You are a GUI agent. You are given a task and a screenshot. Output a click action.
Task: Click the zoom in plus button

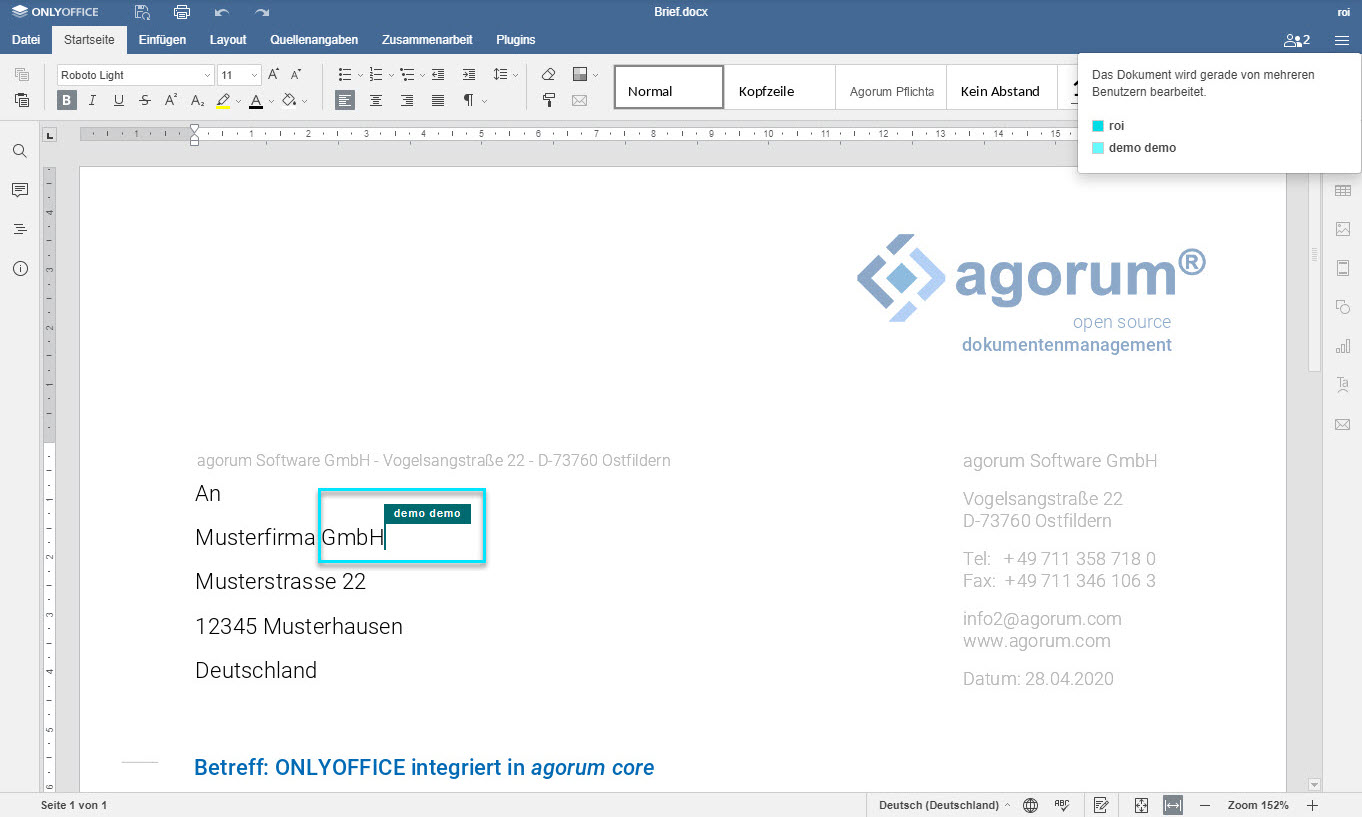click(1313, 805)
